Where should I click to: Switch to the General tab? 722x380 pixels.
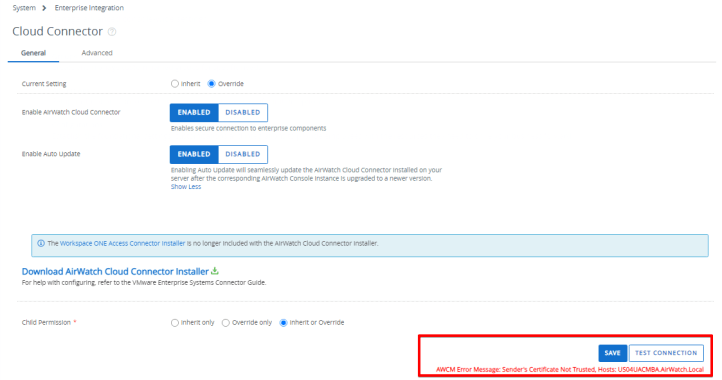pyautogui.click(x=33, y=53)
